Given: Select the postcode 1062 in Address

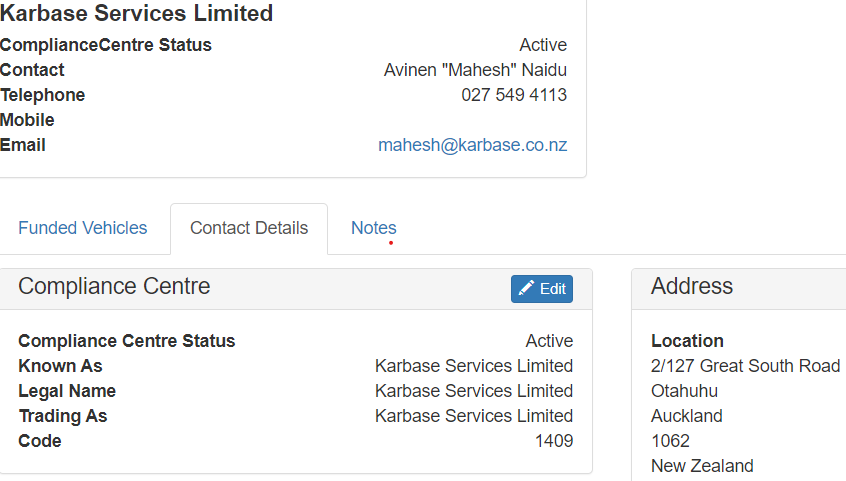Looking at the screenshot, I should [671, 441].
